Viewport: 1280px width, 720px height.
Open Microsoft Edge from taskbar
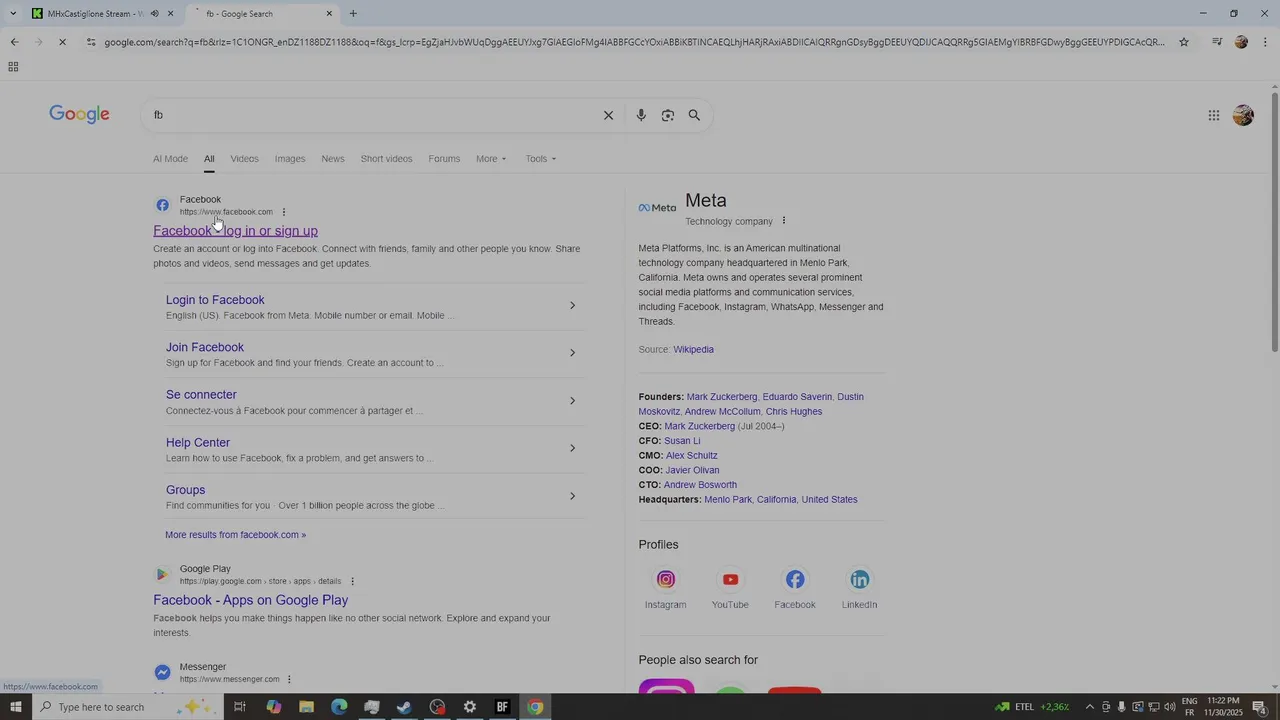(x=339, y=707)
